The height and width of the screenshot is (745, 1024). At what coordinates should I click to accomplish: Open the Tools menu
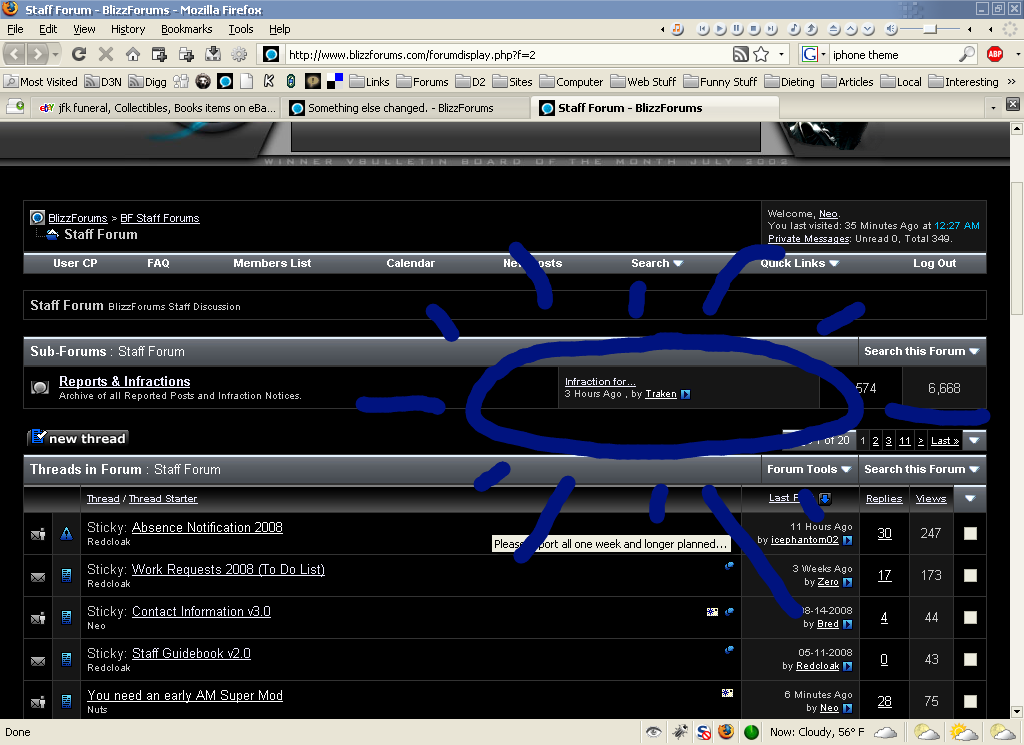click(240, 29)
